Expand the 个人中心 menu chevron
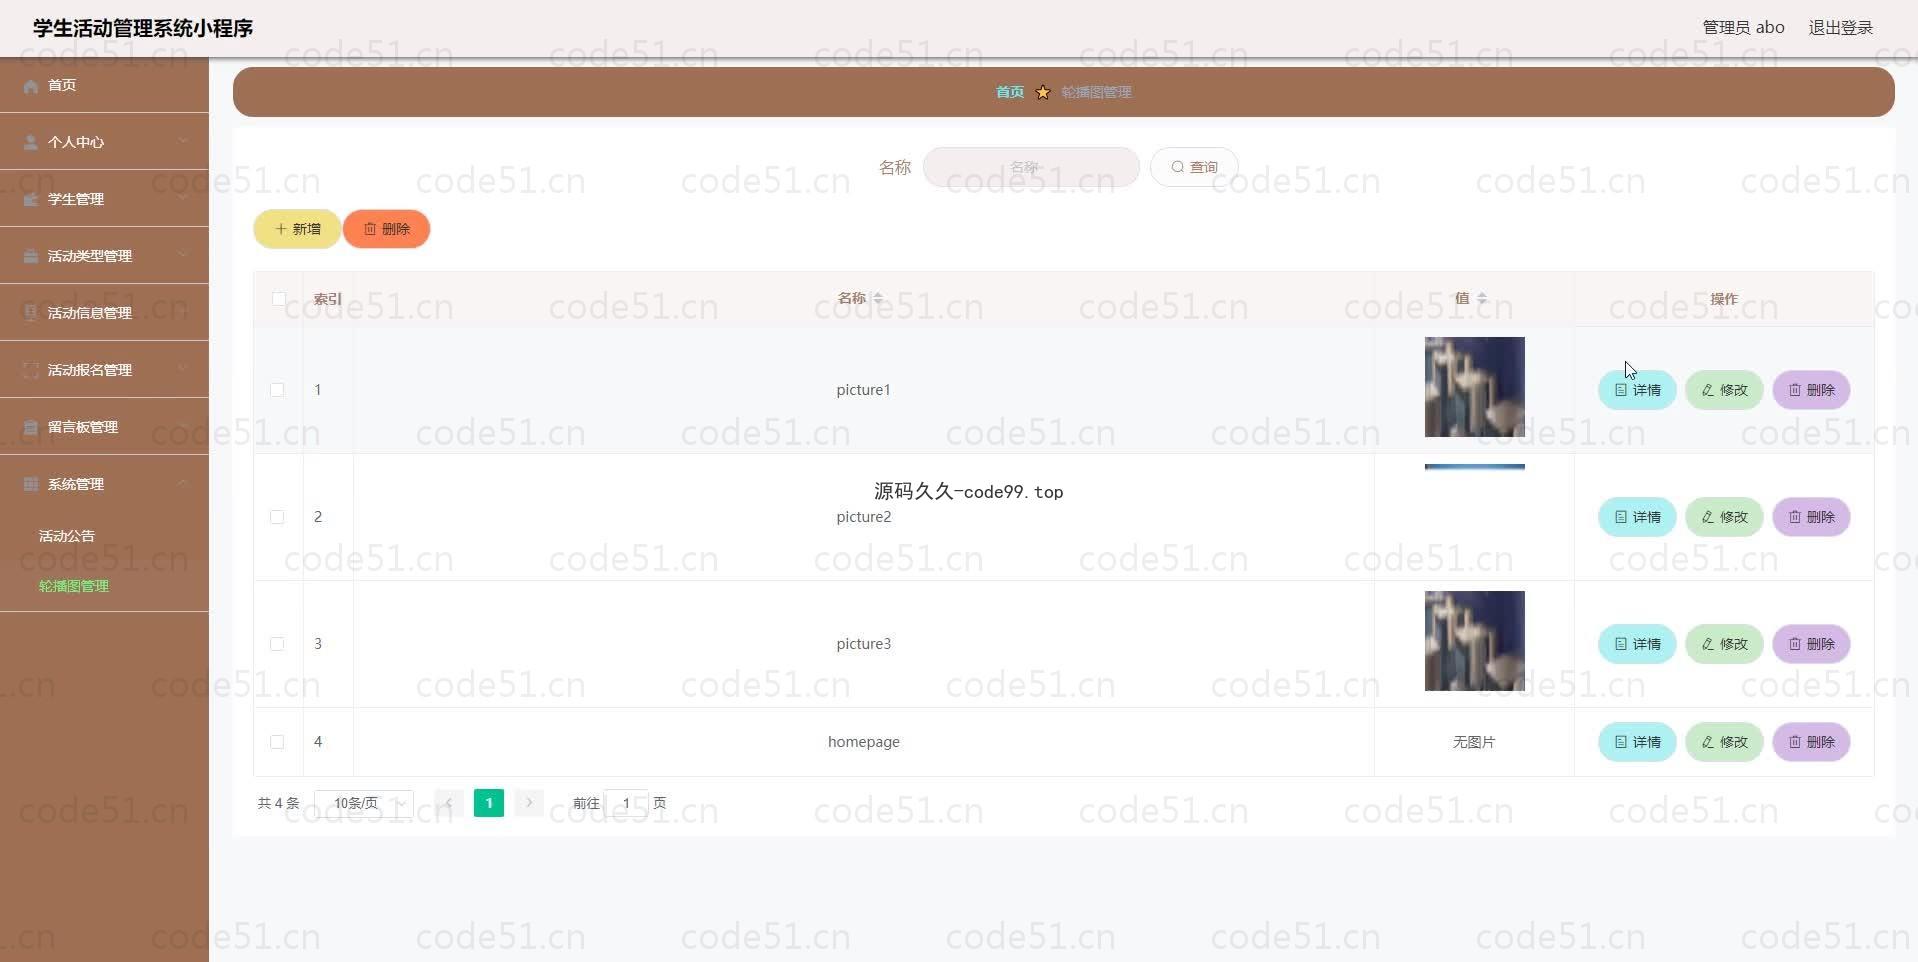The height and width of the screenshot is (962, 1918). [183, 141]
